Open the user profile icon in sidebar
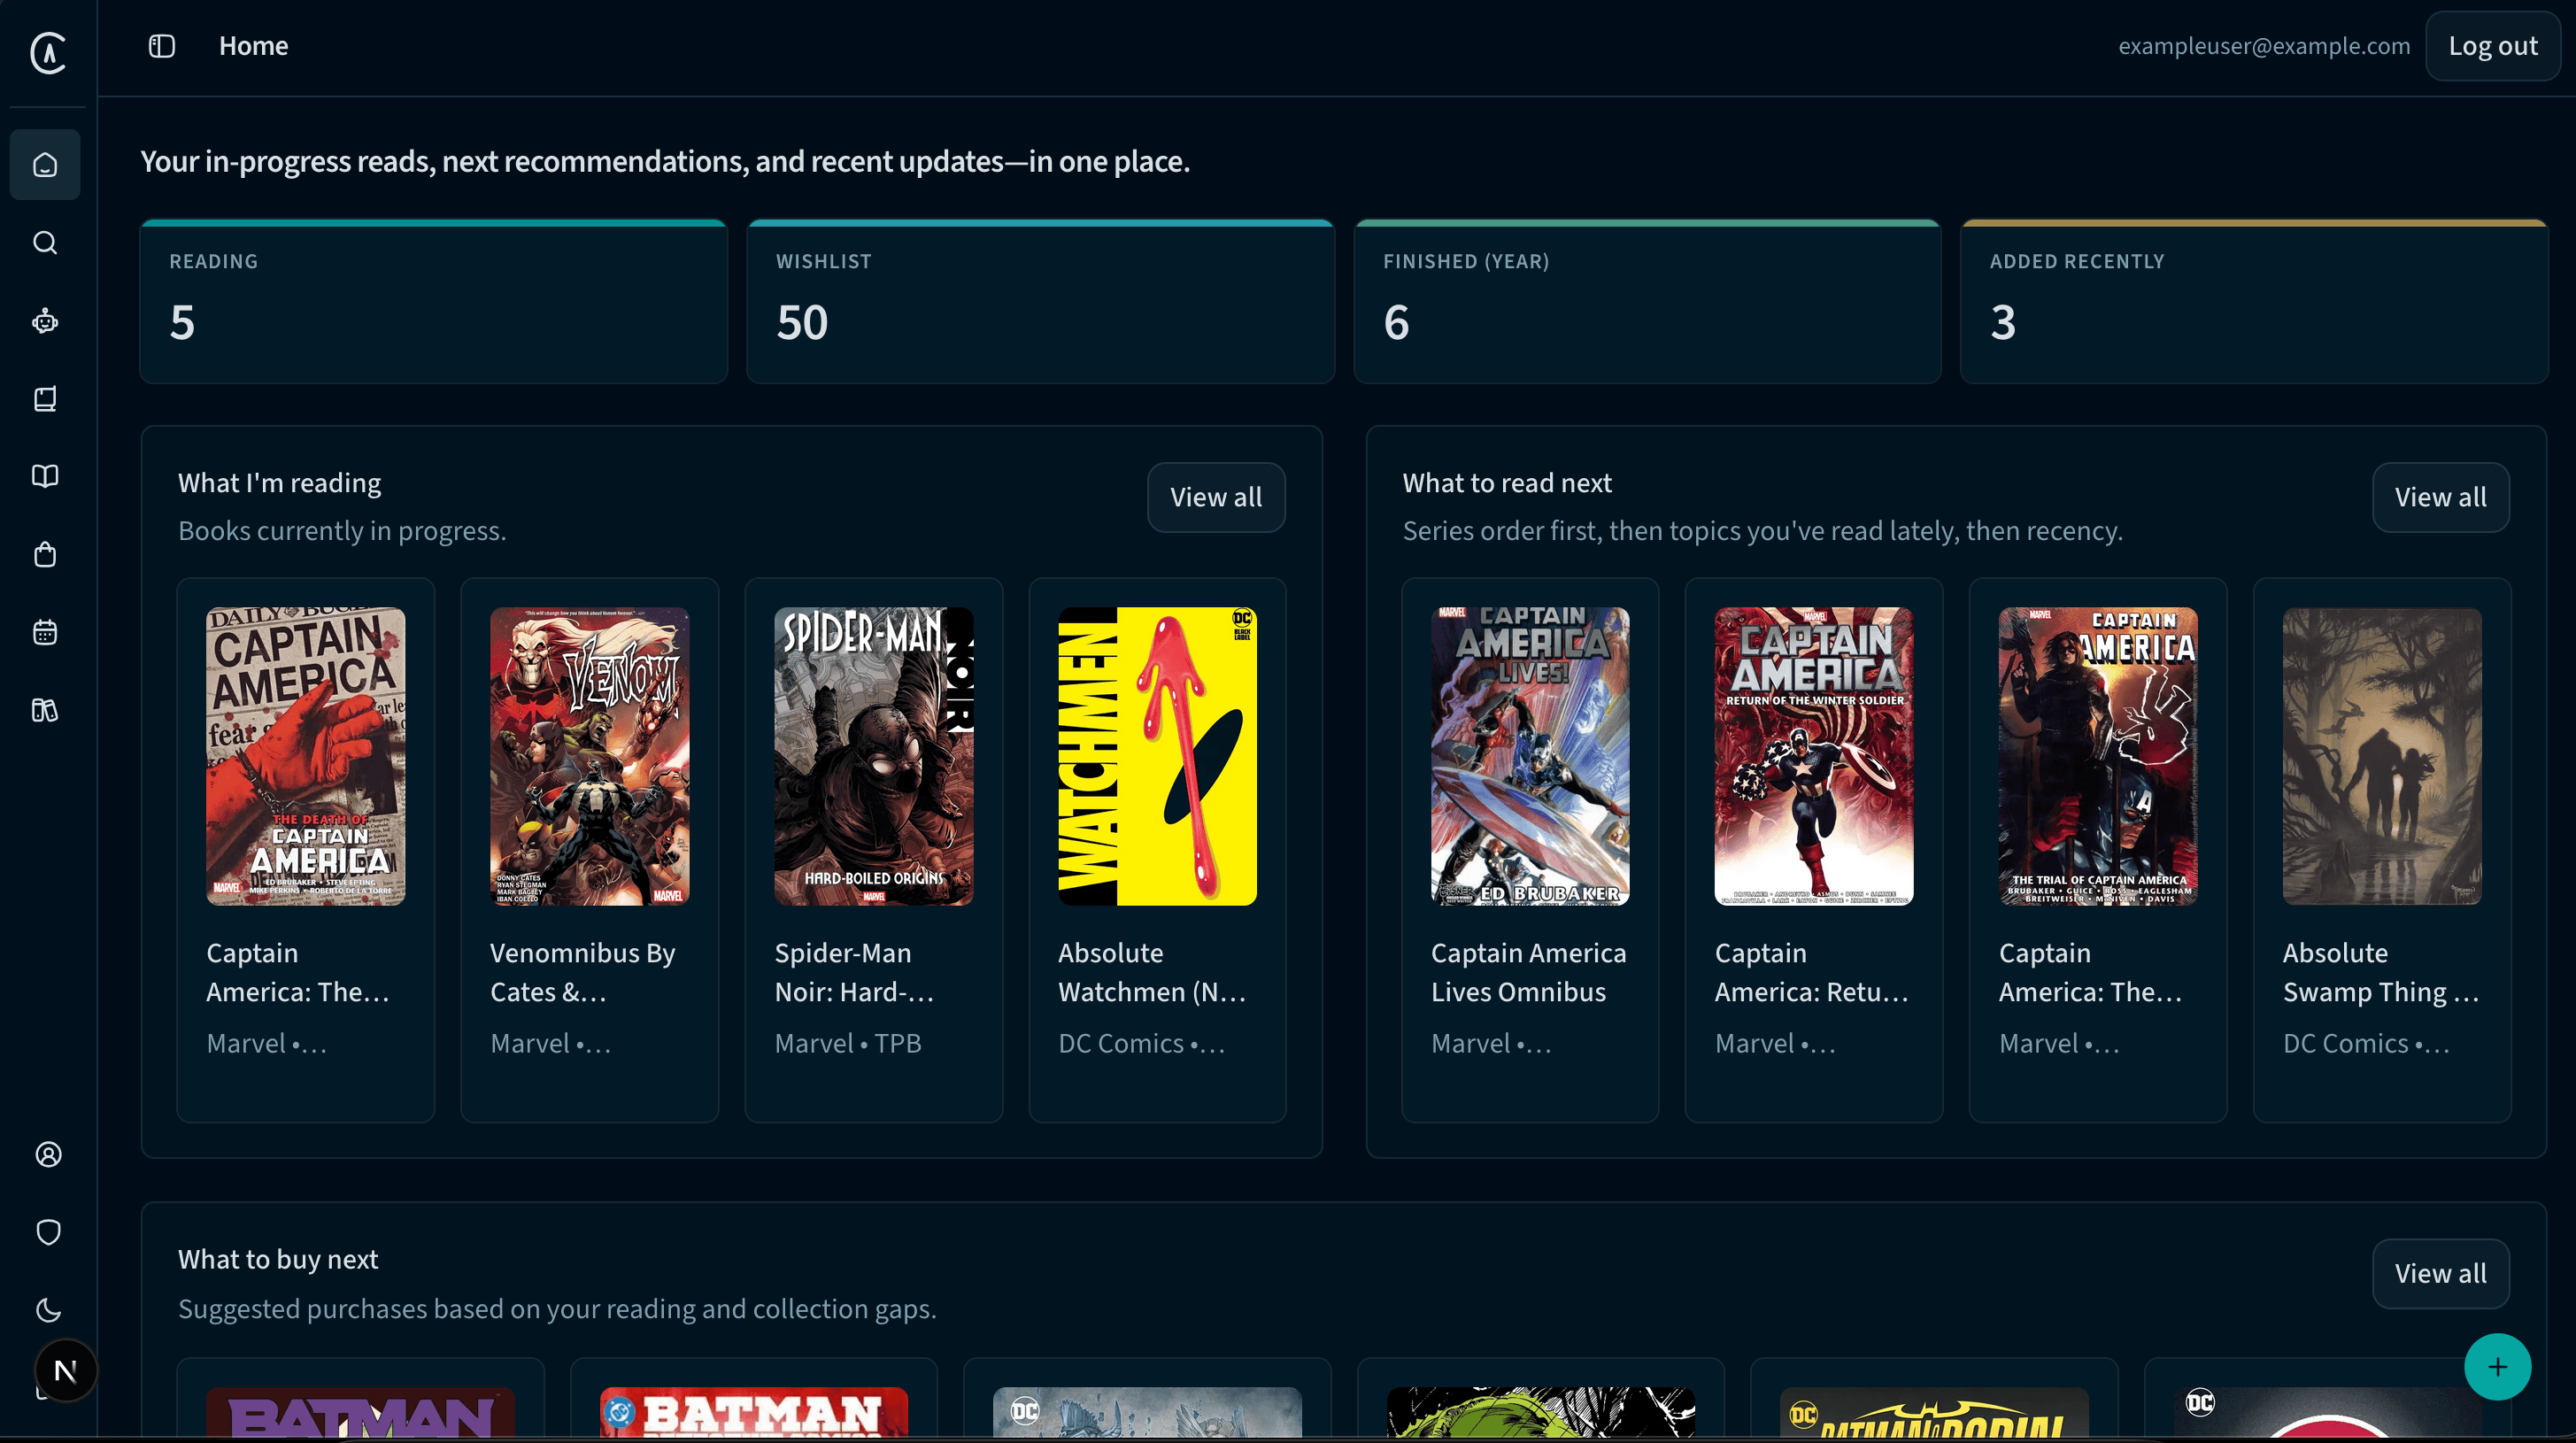Viewport: 2576px width, 1443px height. click(x=48, y=1154)
